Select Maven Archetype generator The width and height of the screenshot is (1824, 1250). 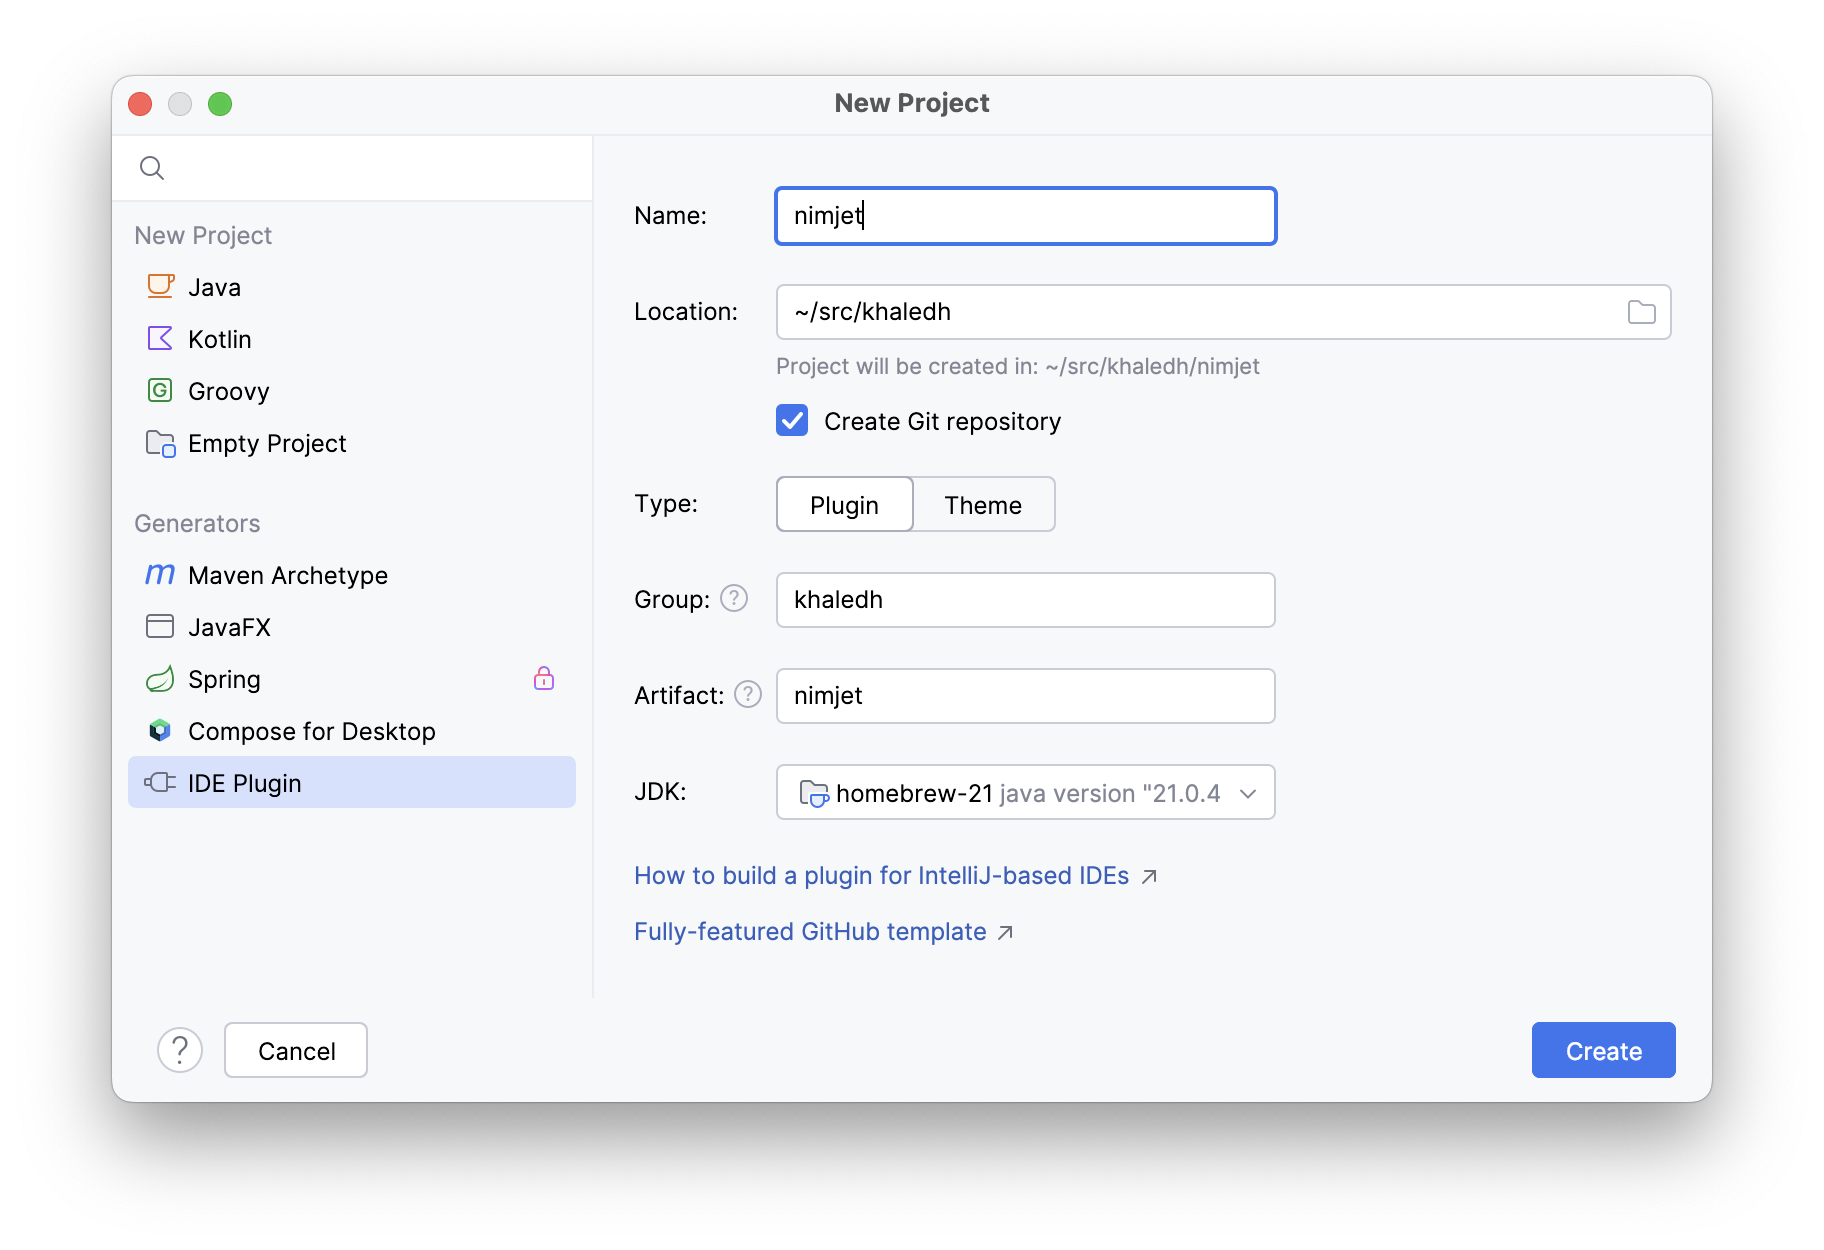pos(352,575)
